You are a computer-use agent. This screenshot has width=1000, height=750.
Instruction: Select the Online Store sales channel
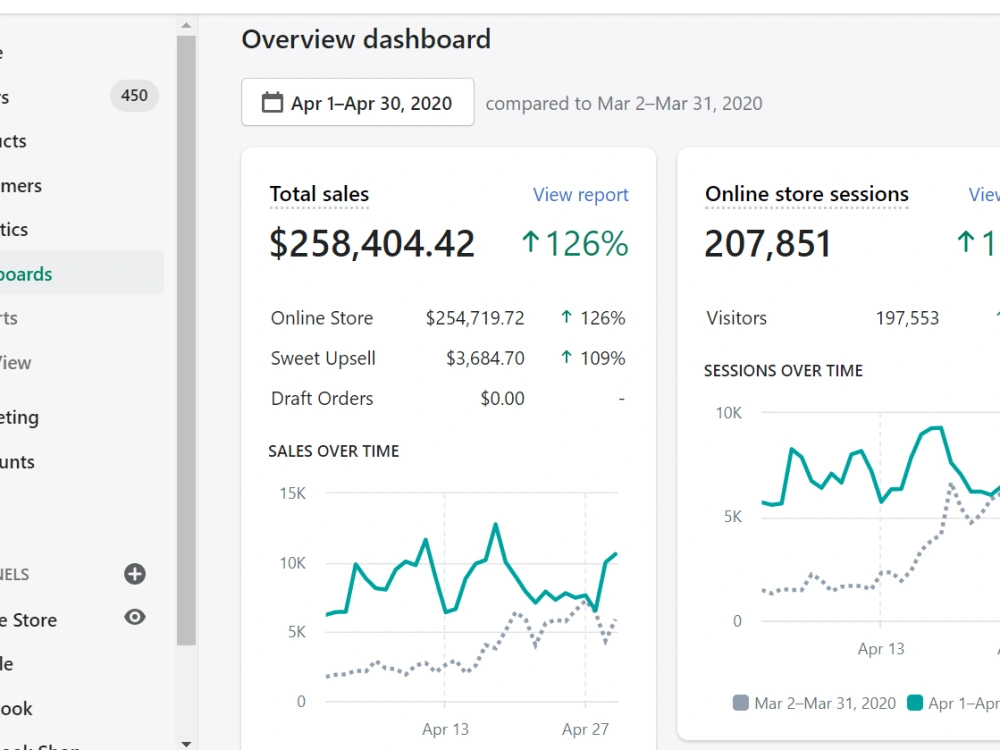pos(29,620)
